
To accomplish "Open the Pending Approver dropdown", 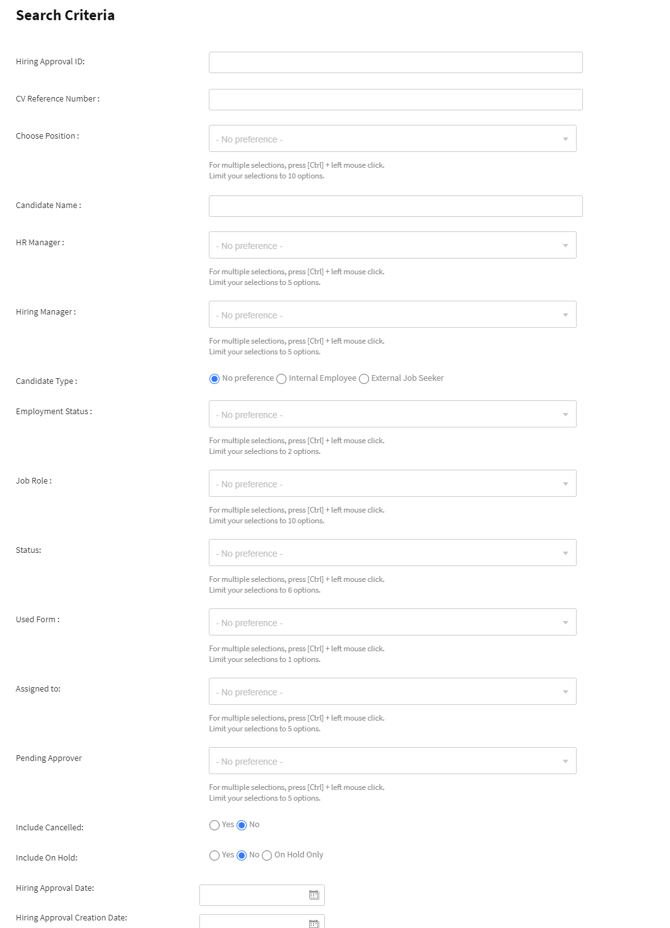I will (x=392, y=761).
